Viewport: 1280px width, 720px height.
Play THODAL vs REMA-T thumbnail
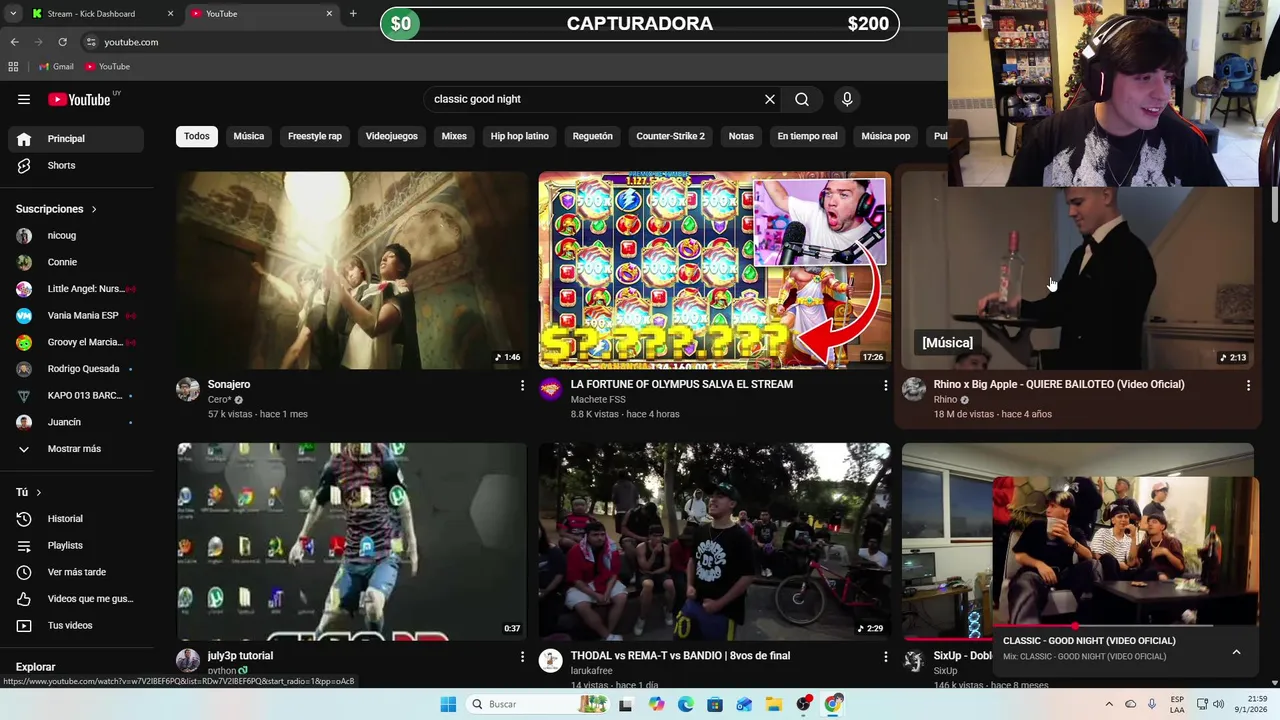click(x=714, y=541)
